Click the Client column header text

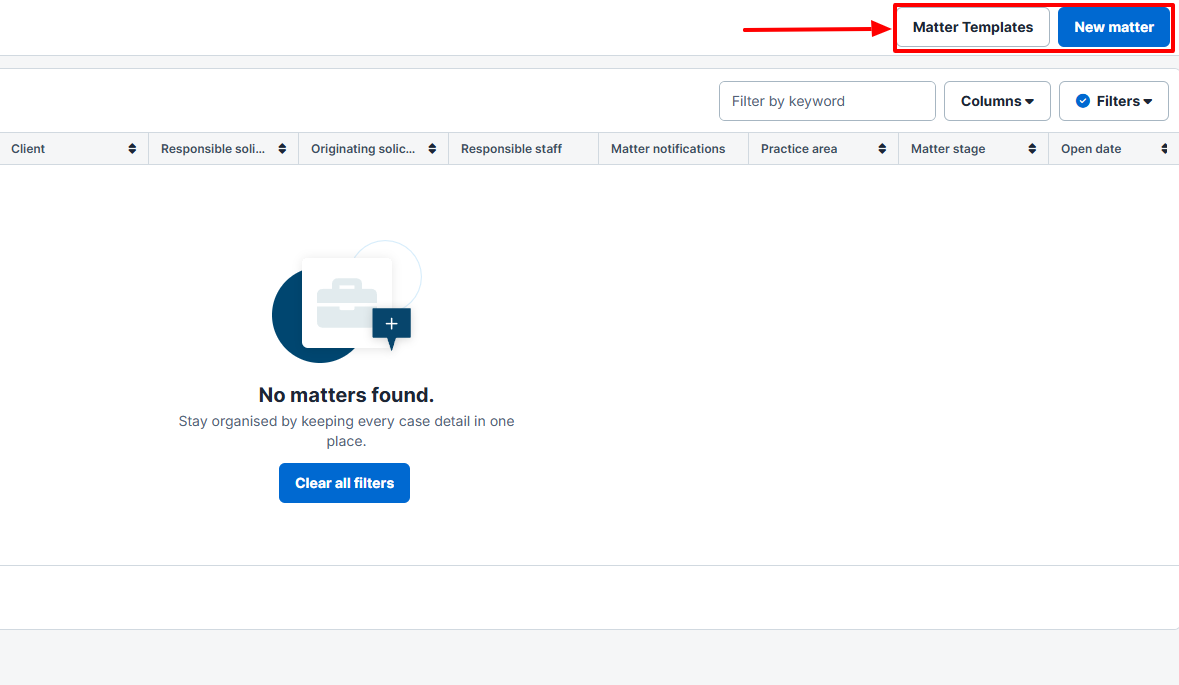pos(28,149)
